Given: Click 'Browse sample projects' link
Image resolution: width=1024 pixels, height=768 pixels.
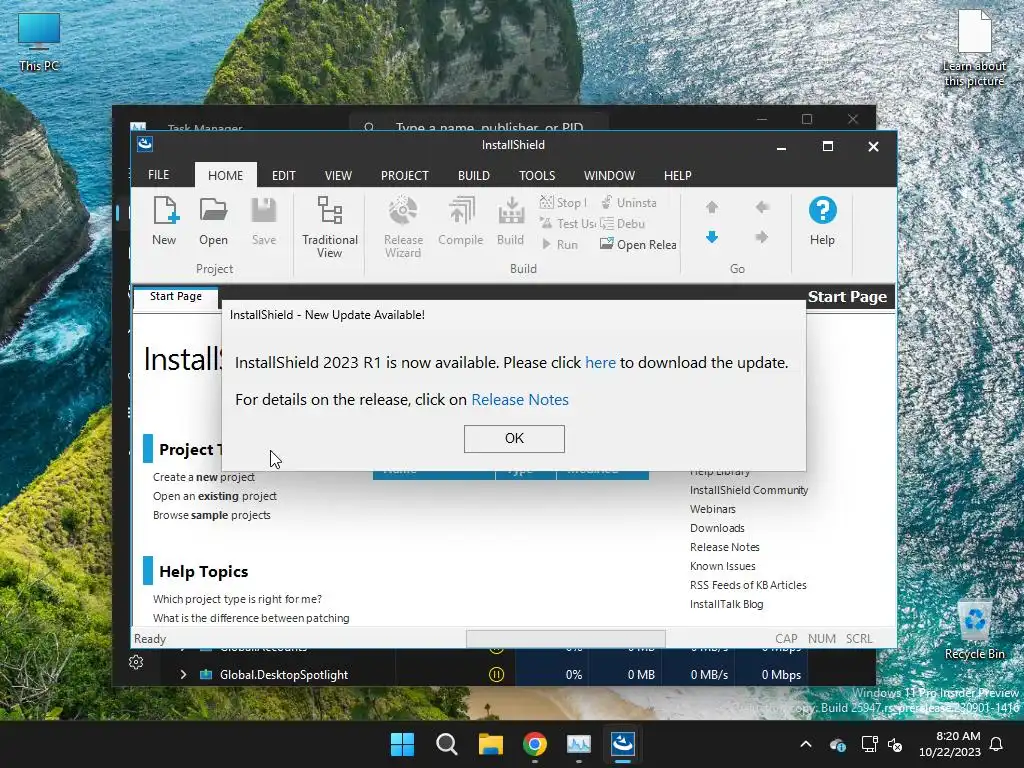Looking at the screenshot, I should coord(212,515).
